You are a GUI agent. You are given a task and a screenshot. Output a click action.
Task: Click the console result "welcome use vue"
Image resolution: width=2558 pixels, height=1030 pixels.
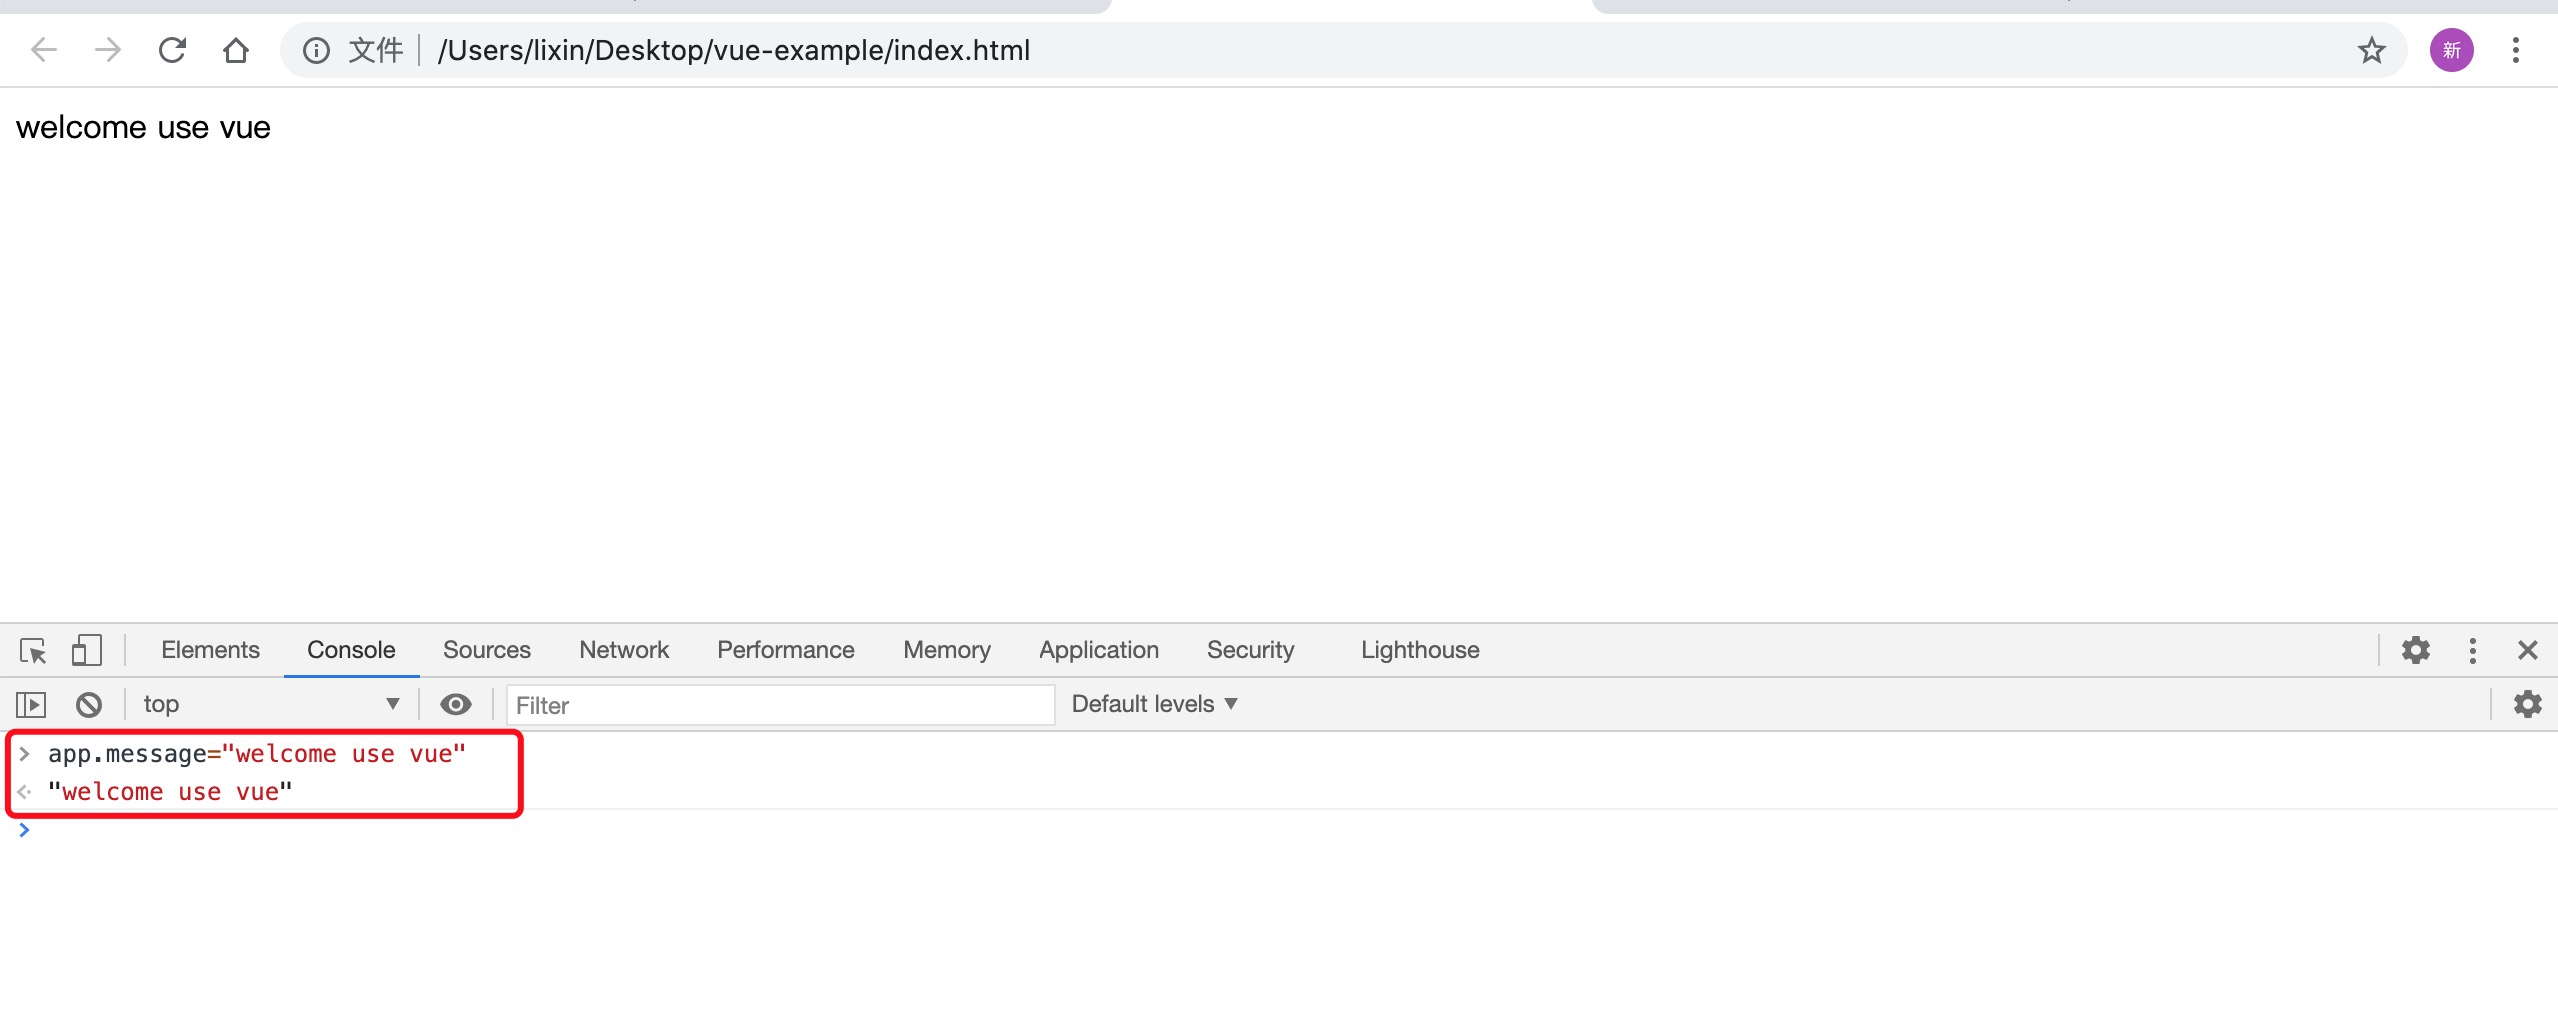tap(170, 792)
